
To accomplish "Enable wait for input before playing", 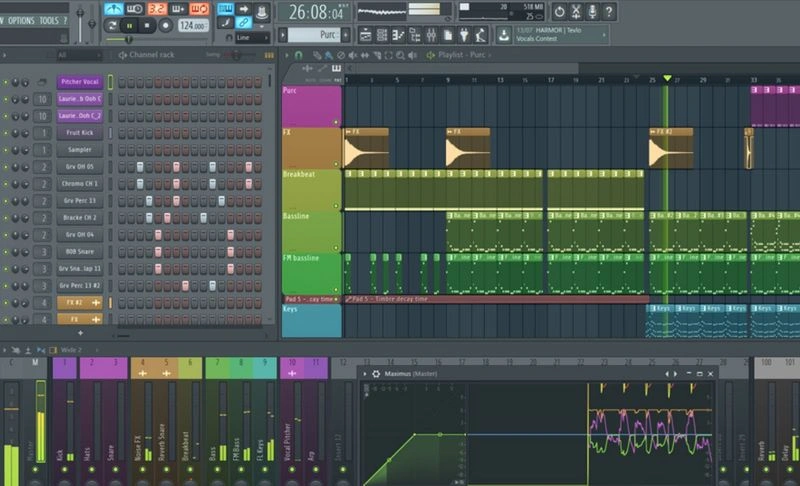I will 134,9.
